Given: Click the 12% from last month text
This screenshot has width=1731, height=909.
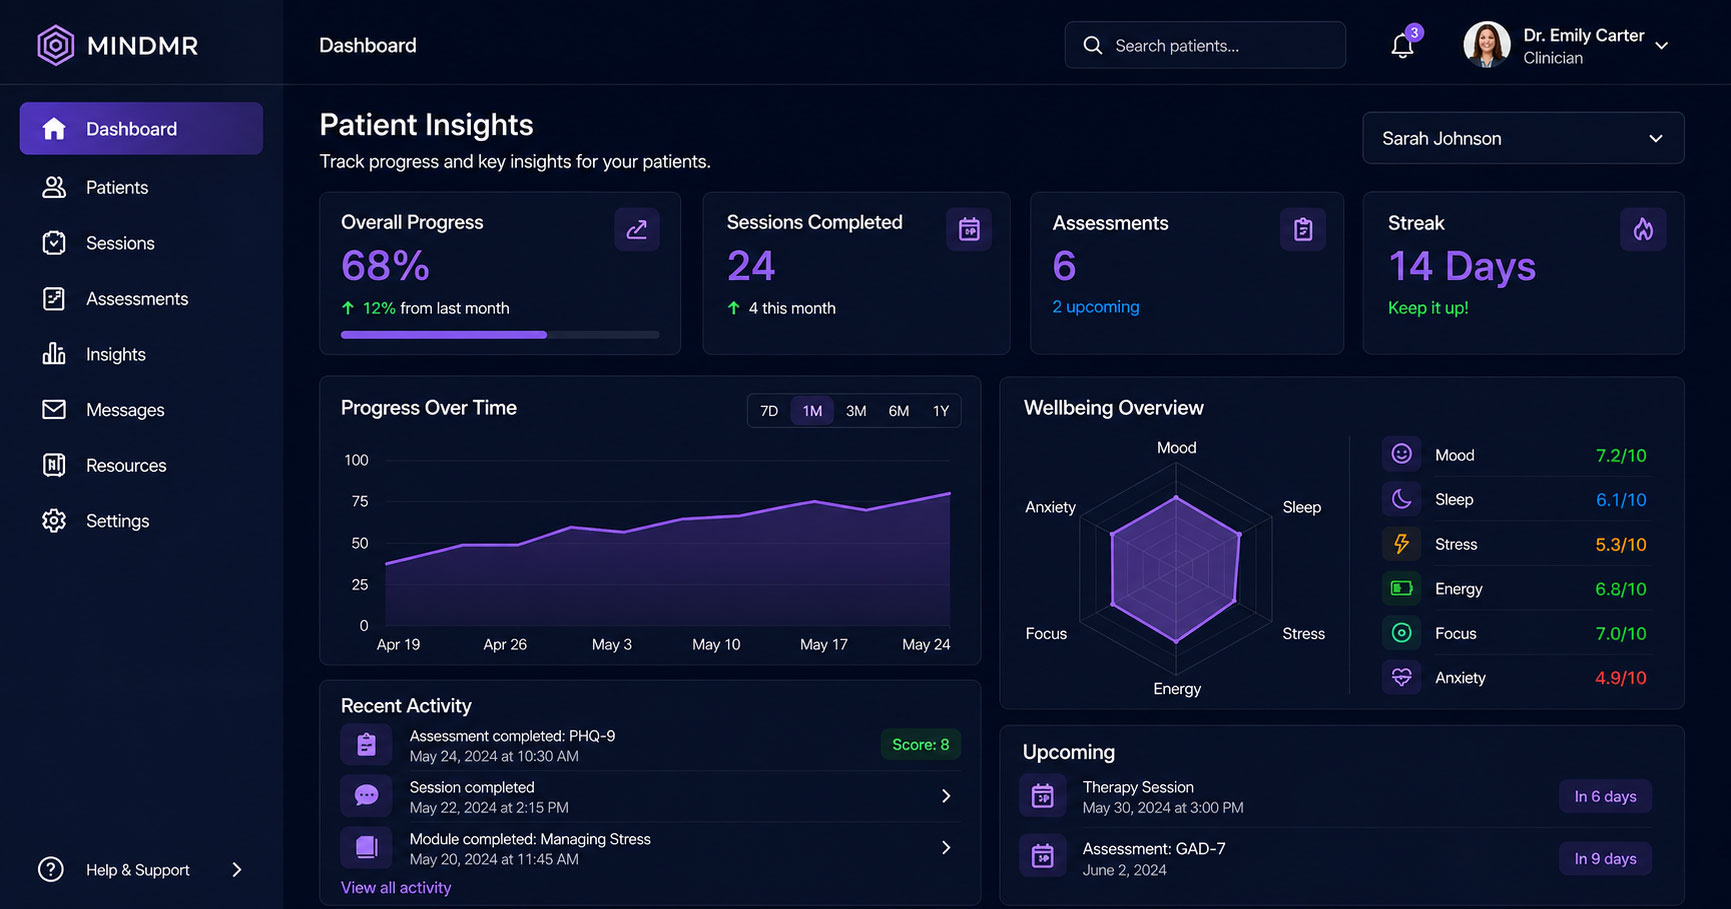Looking at the screenshot, I should click(x=436, y=308).
